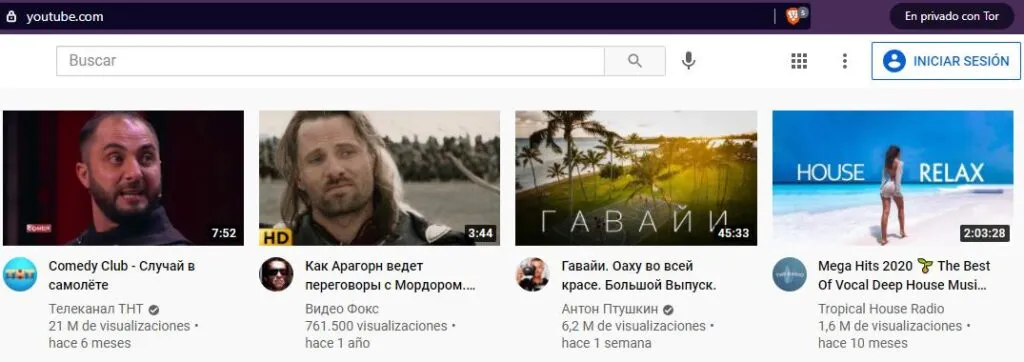
Task: Click the 3:44 duration badge
Action: tap(480, 233)
